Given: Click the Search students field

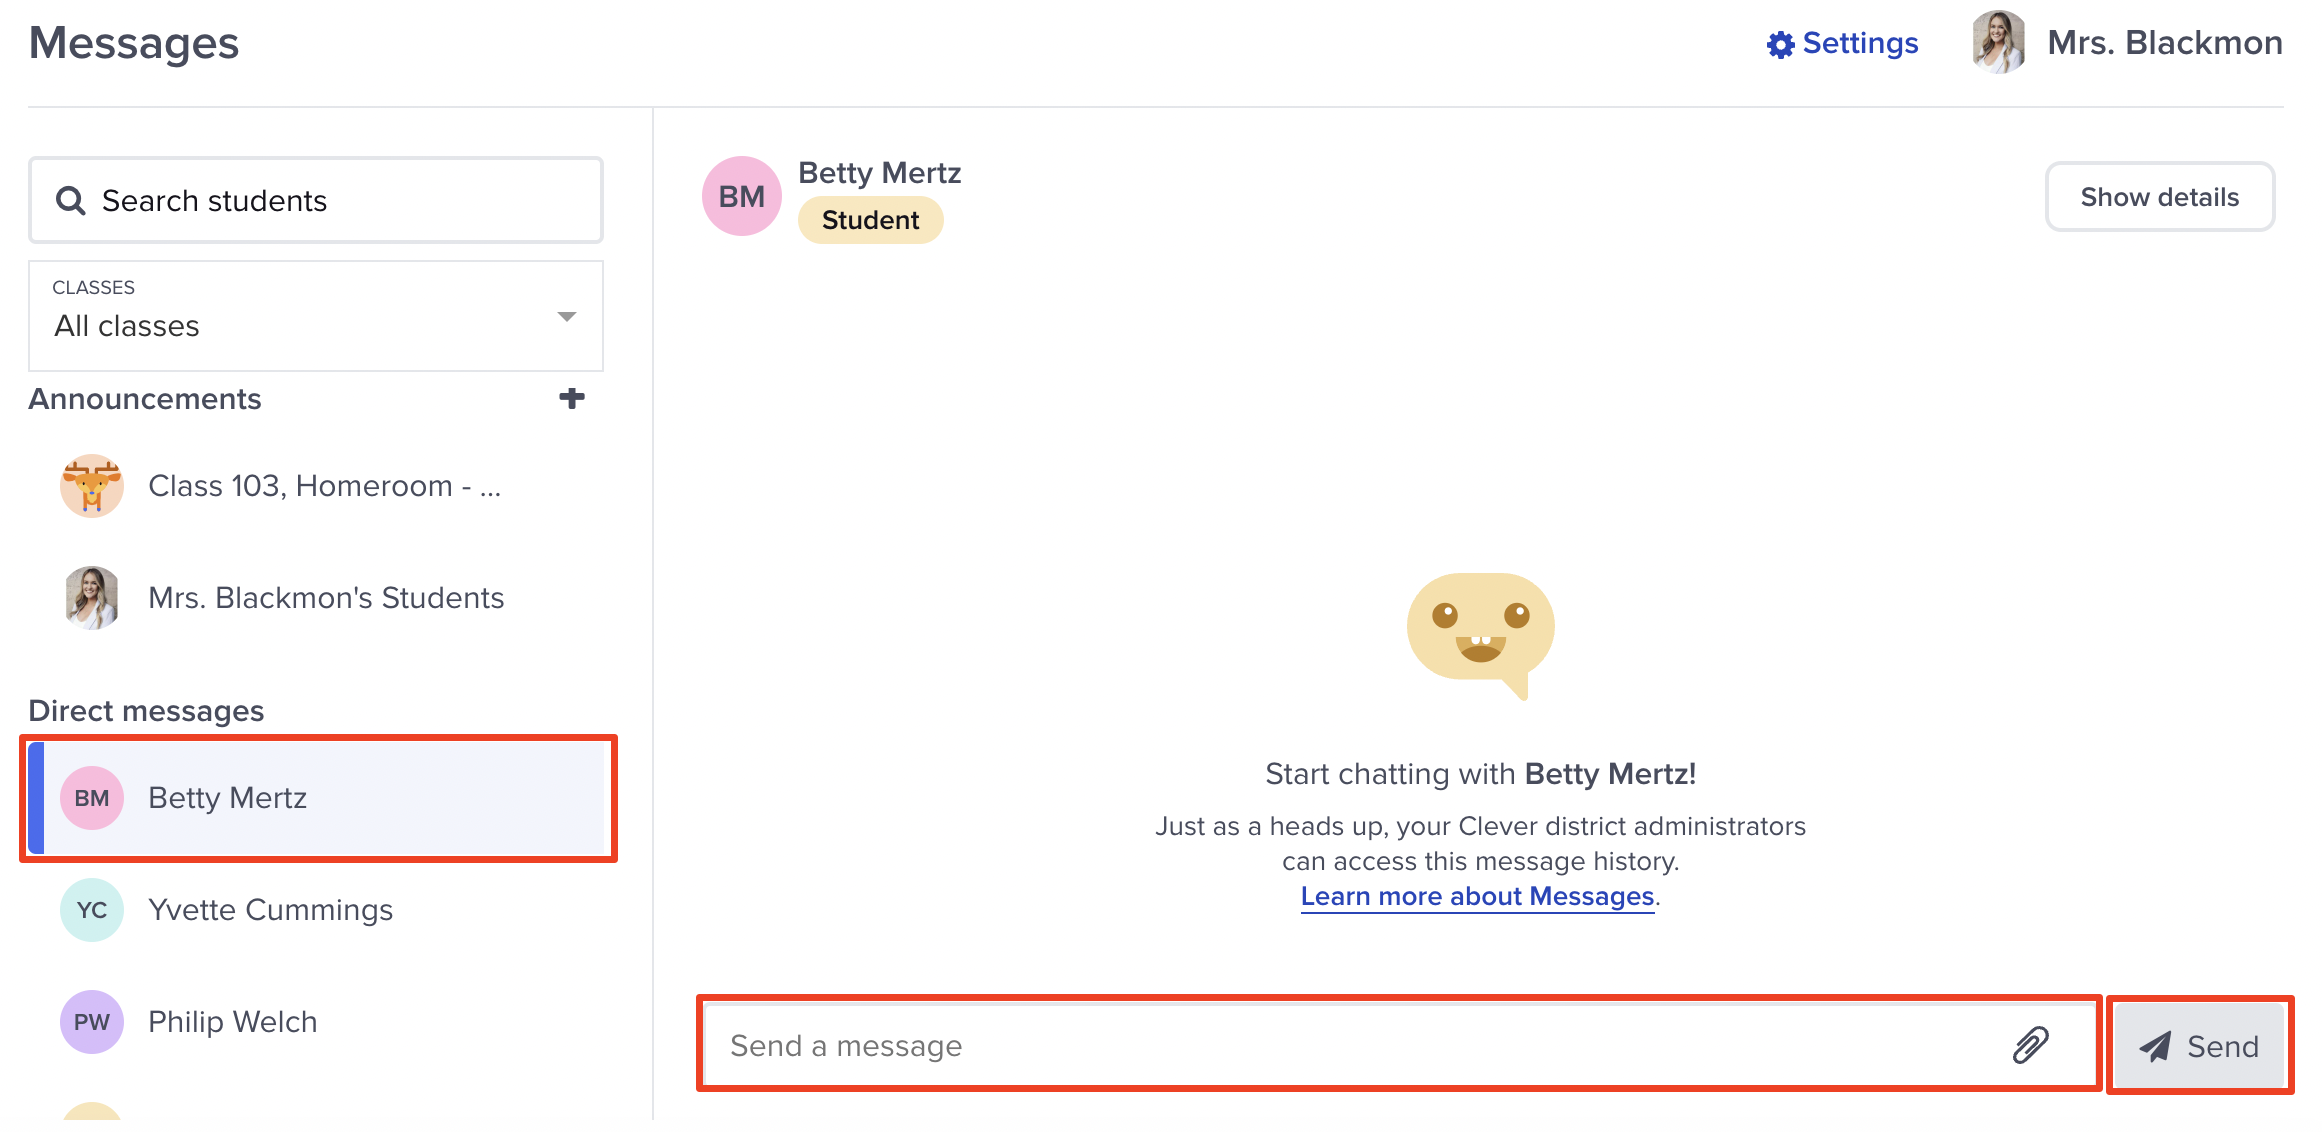Looking at the screenshot, I should (x=315, y=200).
